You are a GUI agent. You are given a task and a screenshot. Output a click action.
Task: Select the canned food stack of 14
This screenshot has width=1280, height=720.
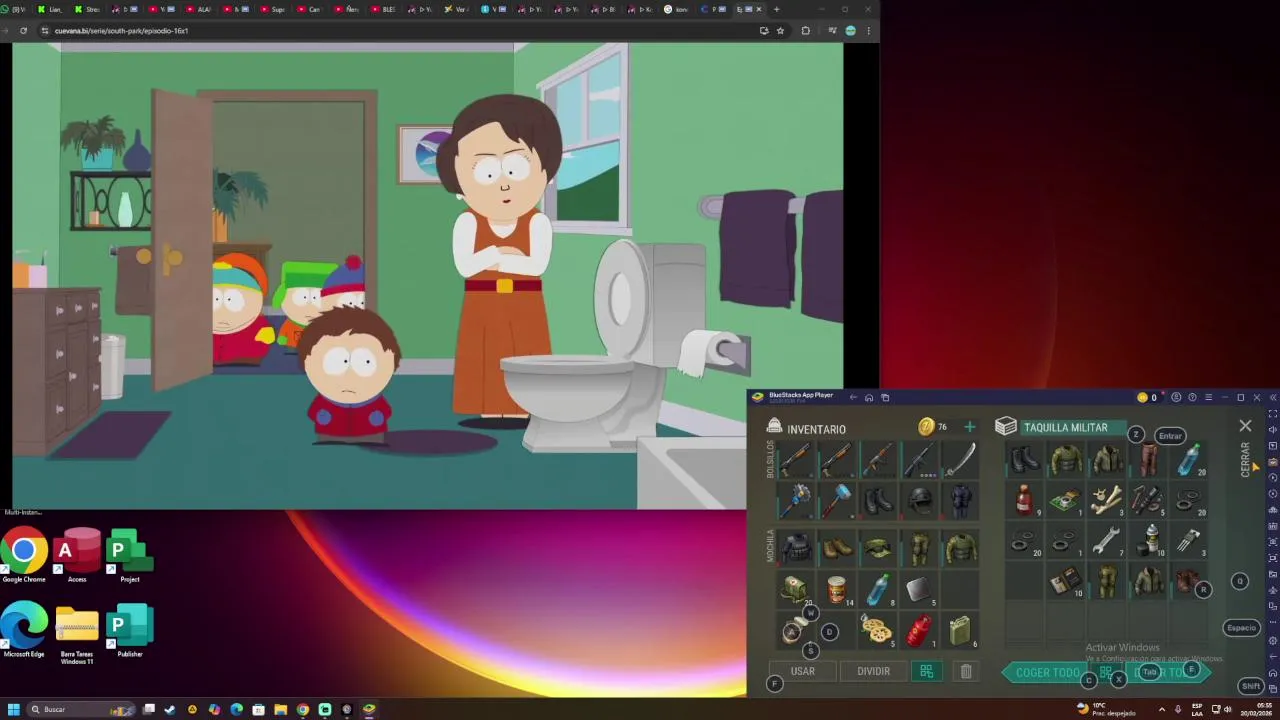[837, 589]
